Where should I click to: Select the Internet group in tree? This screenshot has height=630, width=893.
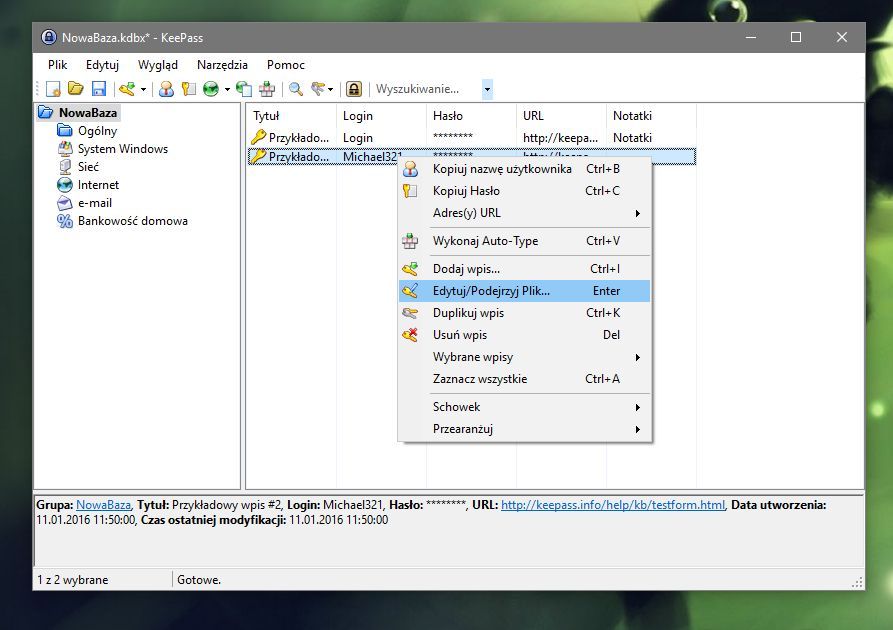point(98,185)
